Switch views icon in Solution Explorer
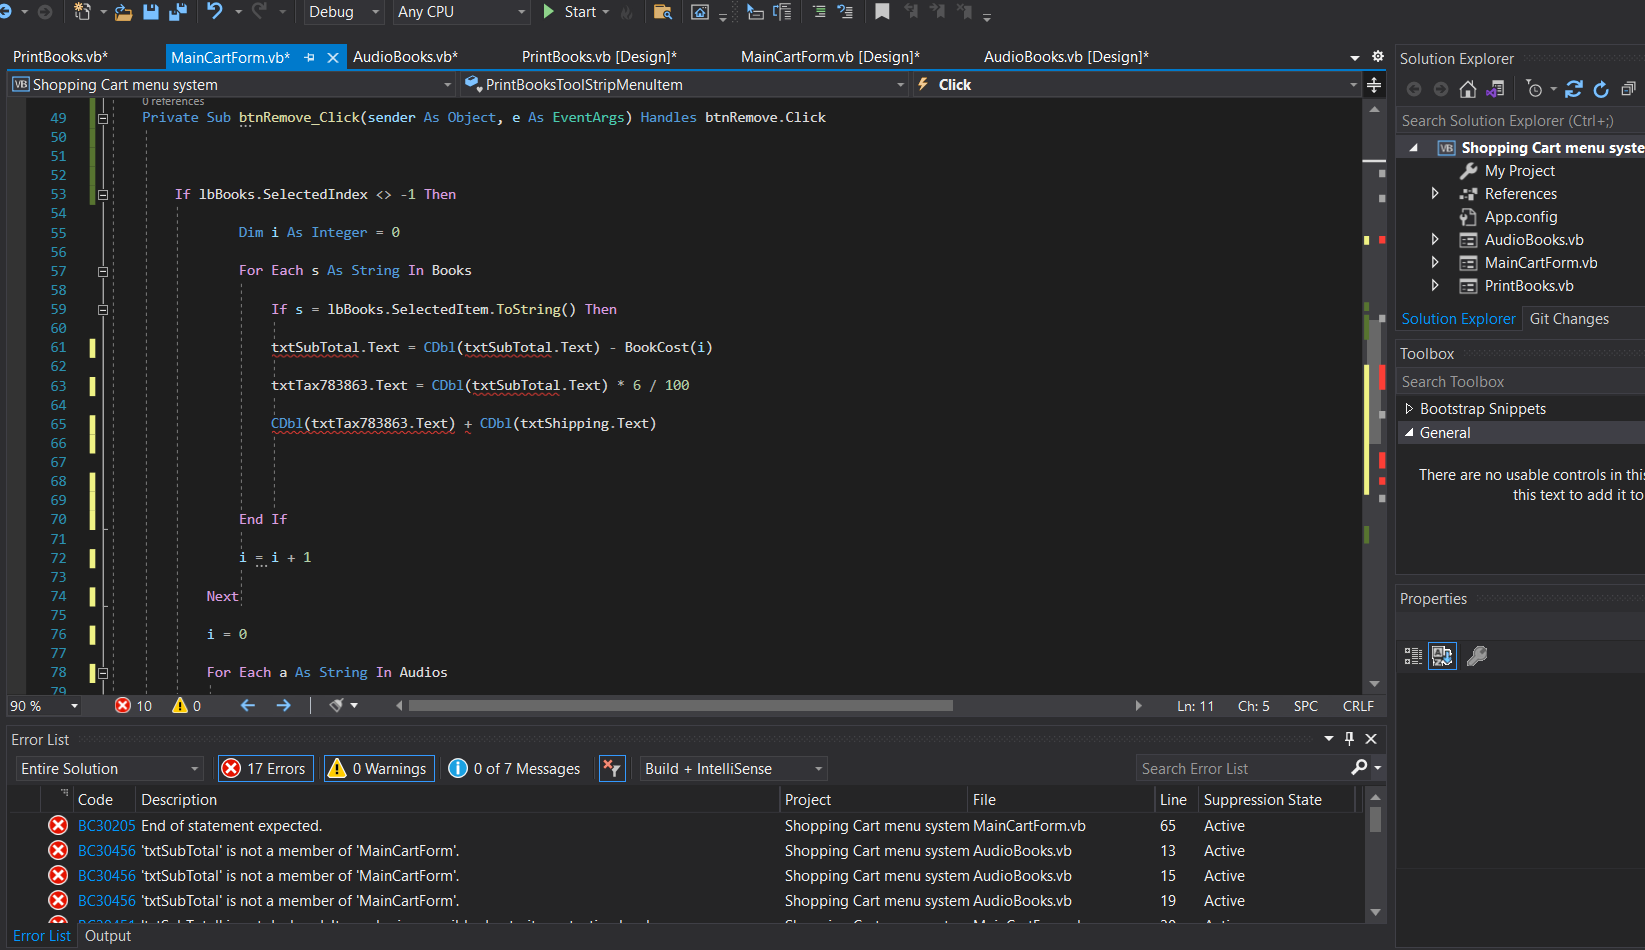 (x=1496, y=90)
